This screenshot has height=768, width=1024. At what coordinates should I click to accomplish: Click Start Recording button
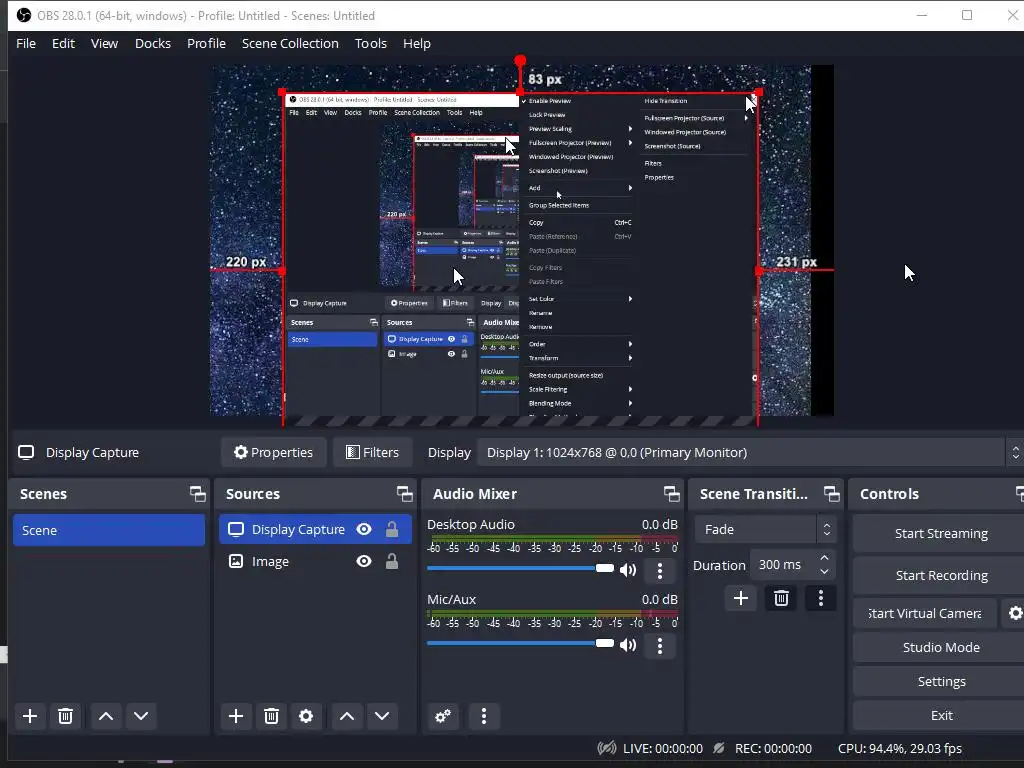(x=940, y=575)
